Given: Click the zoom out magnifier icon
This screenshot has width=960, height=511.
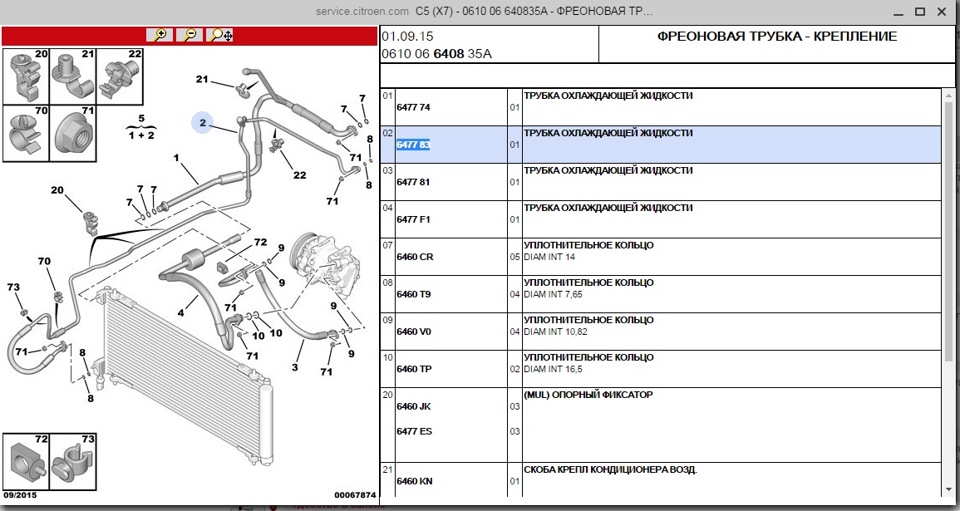Looking at the screenshot, I should [x=190, y=35].
